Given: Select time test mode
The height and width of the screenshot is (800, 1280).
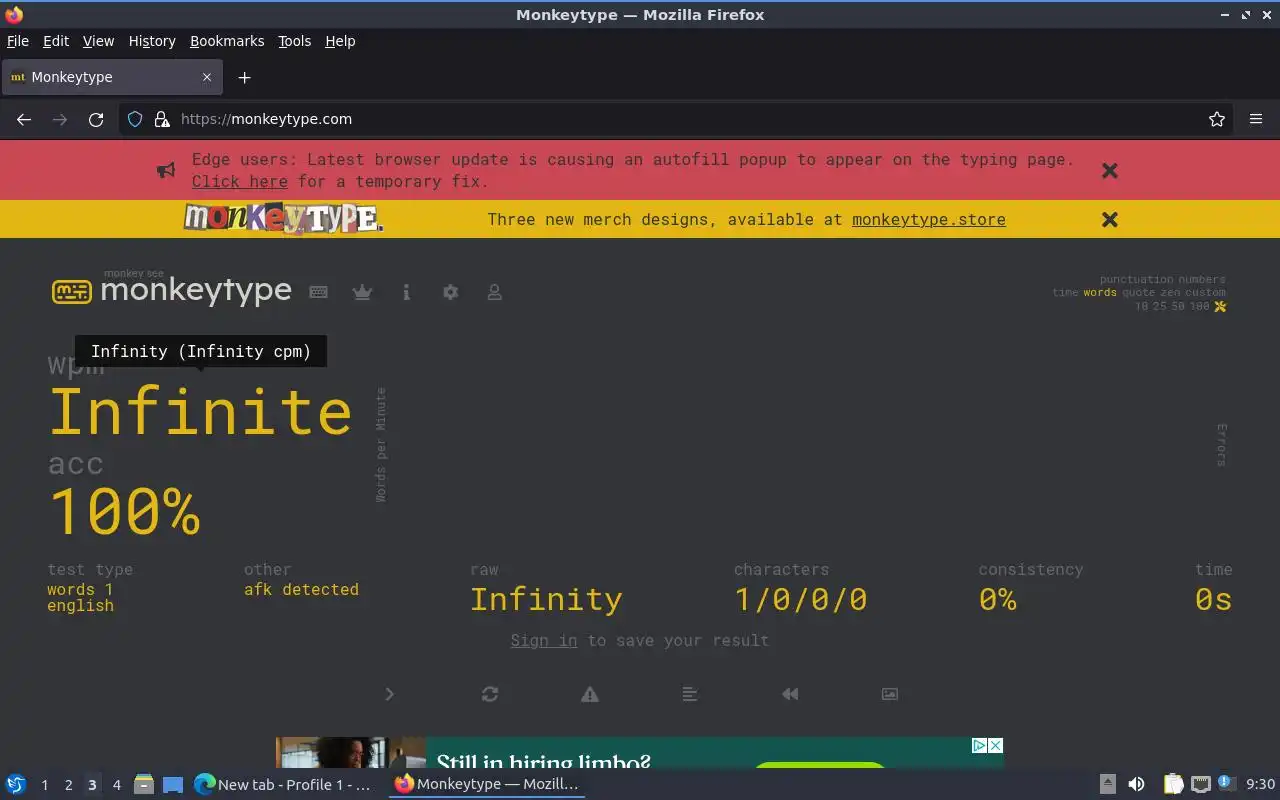Looking at the screenshot, I should pos(1065,293).
